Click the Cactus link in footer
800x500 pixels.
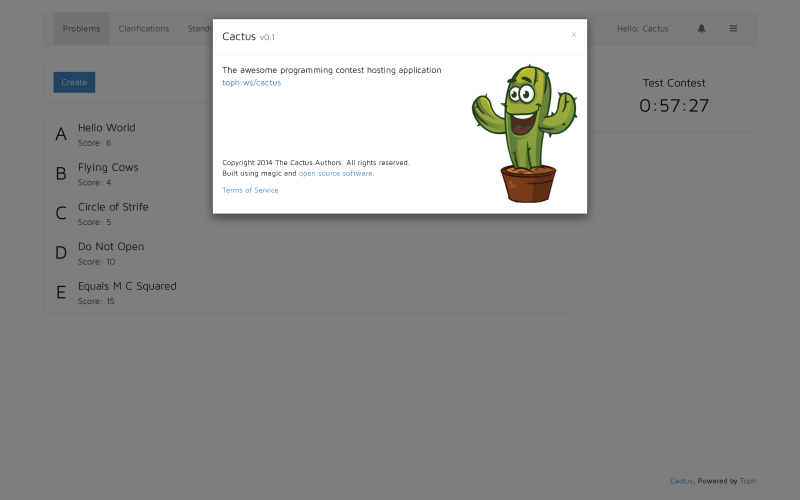(x=682, y=481)
